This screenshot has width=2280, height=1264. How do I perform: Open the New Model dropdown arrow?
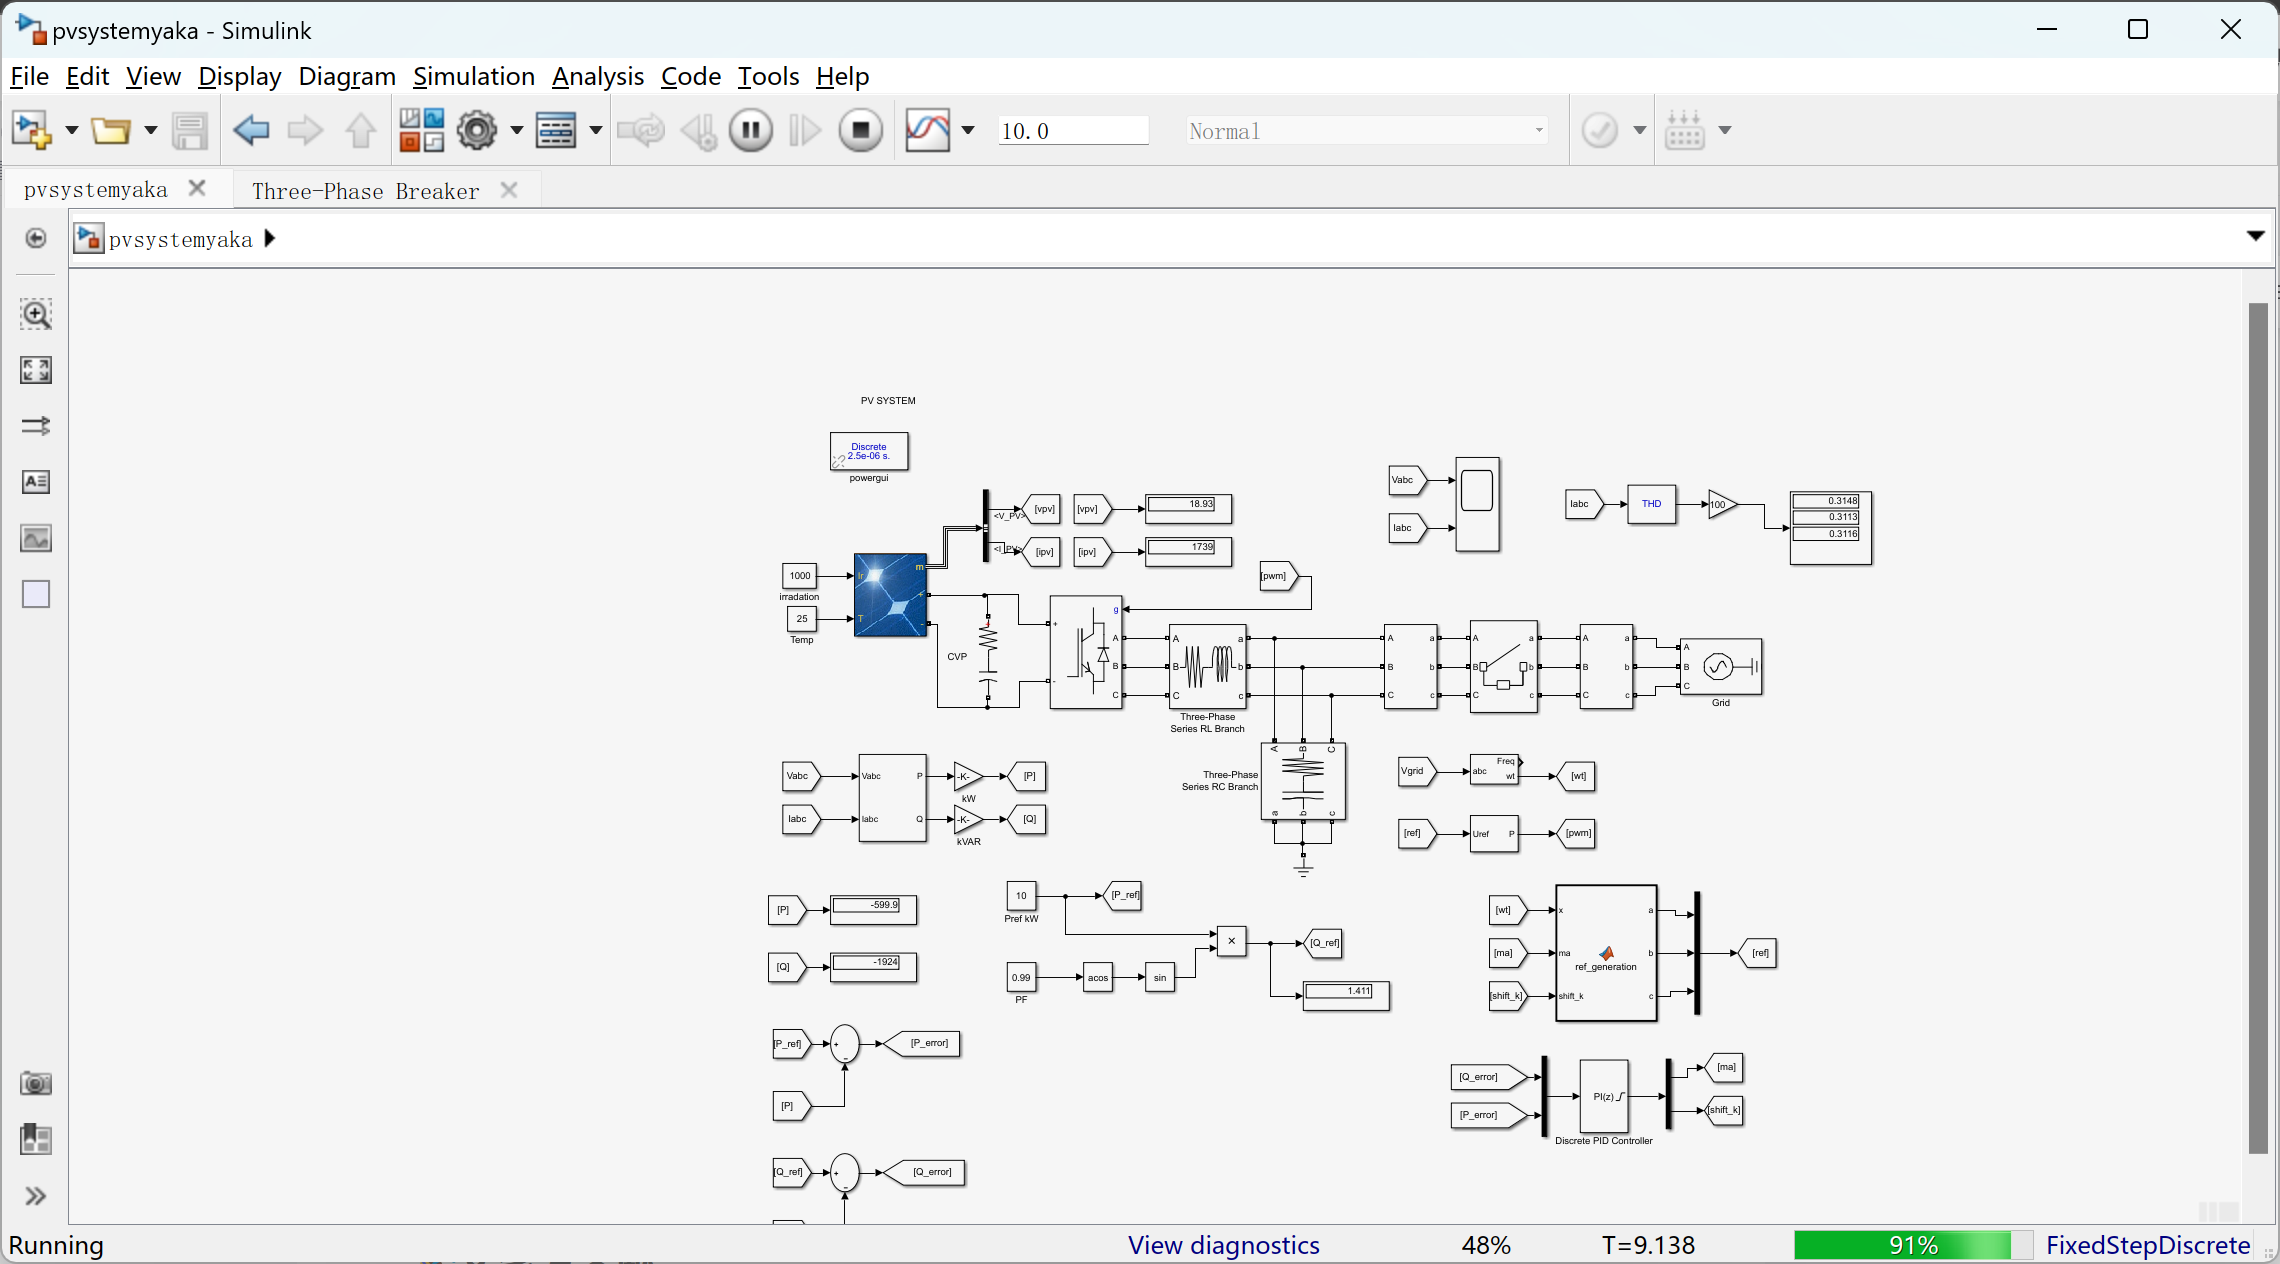click(71, 130)
